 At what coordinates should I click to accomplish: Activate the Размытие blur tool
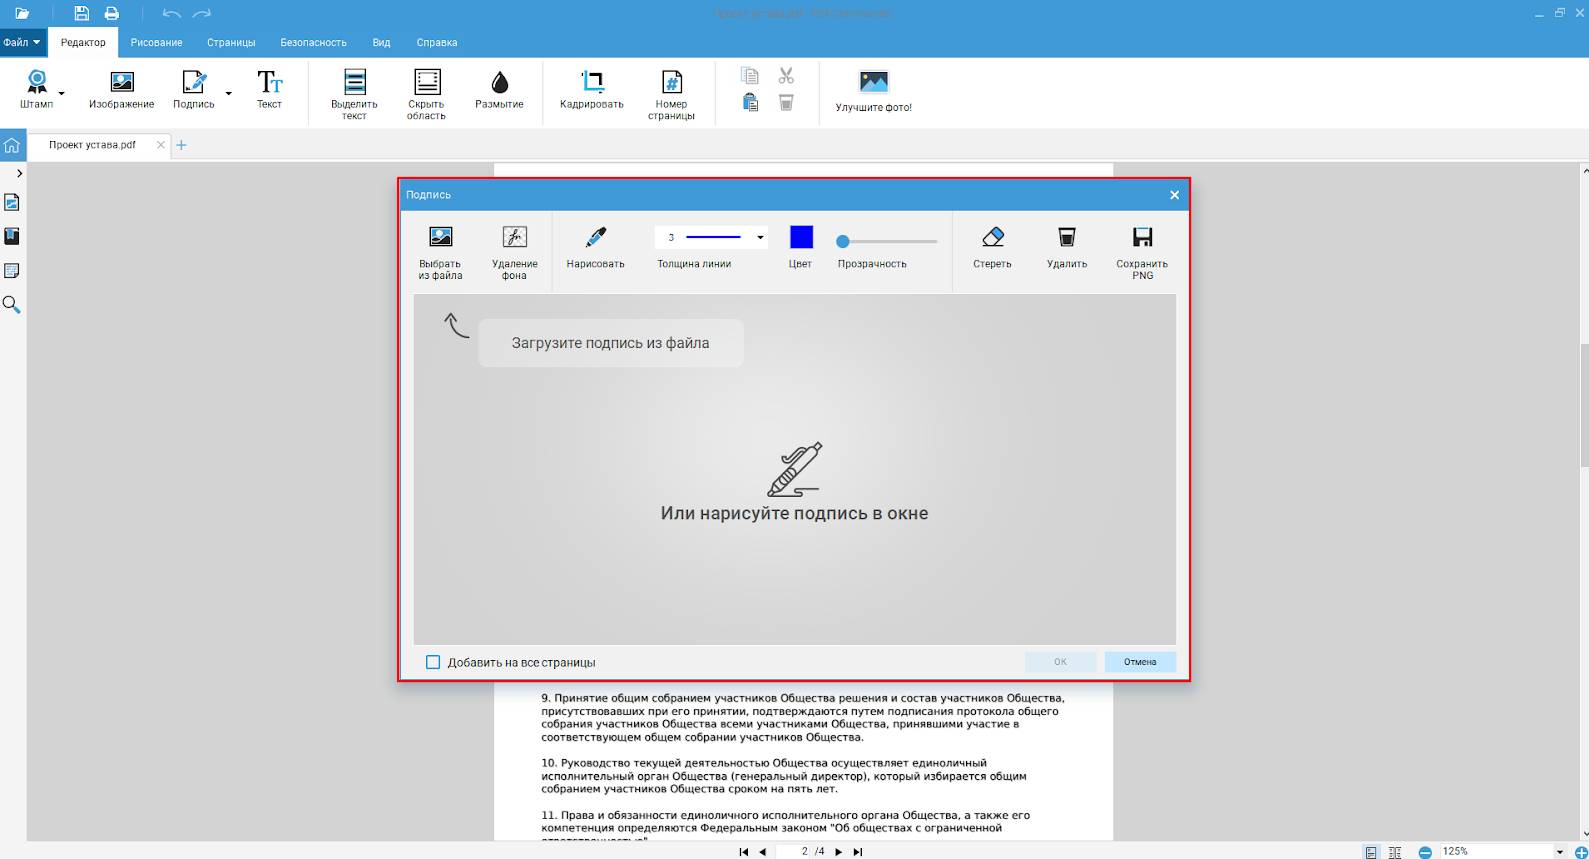pyautogui.click(x=499, y=89)
